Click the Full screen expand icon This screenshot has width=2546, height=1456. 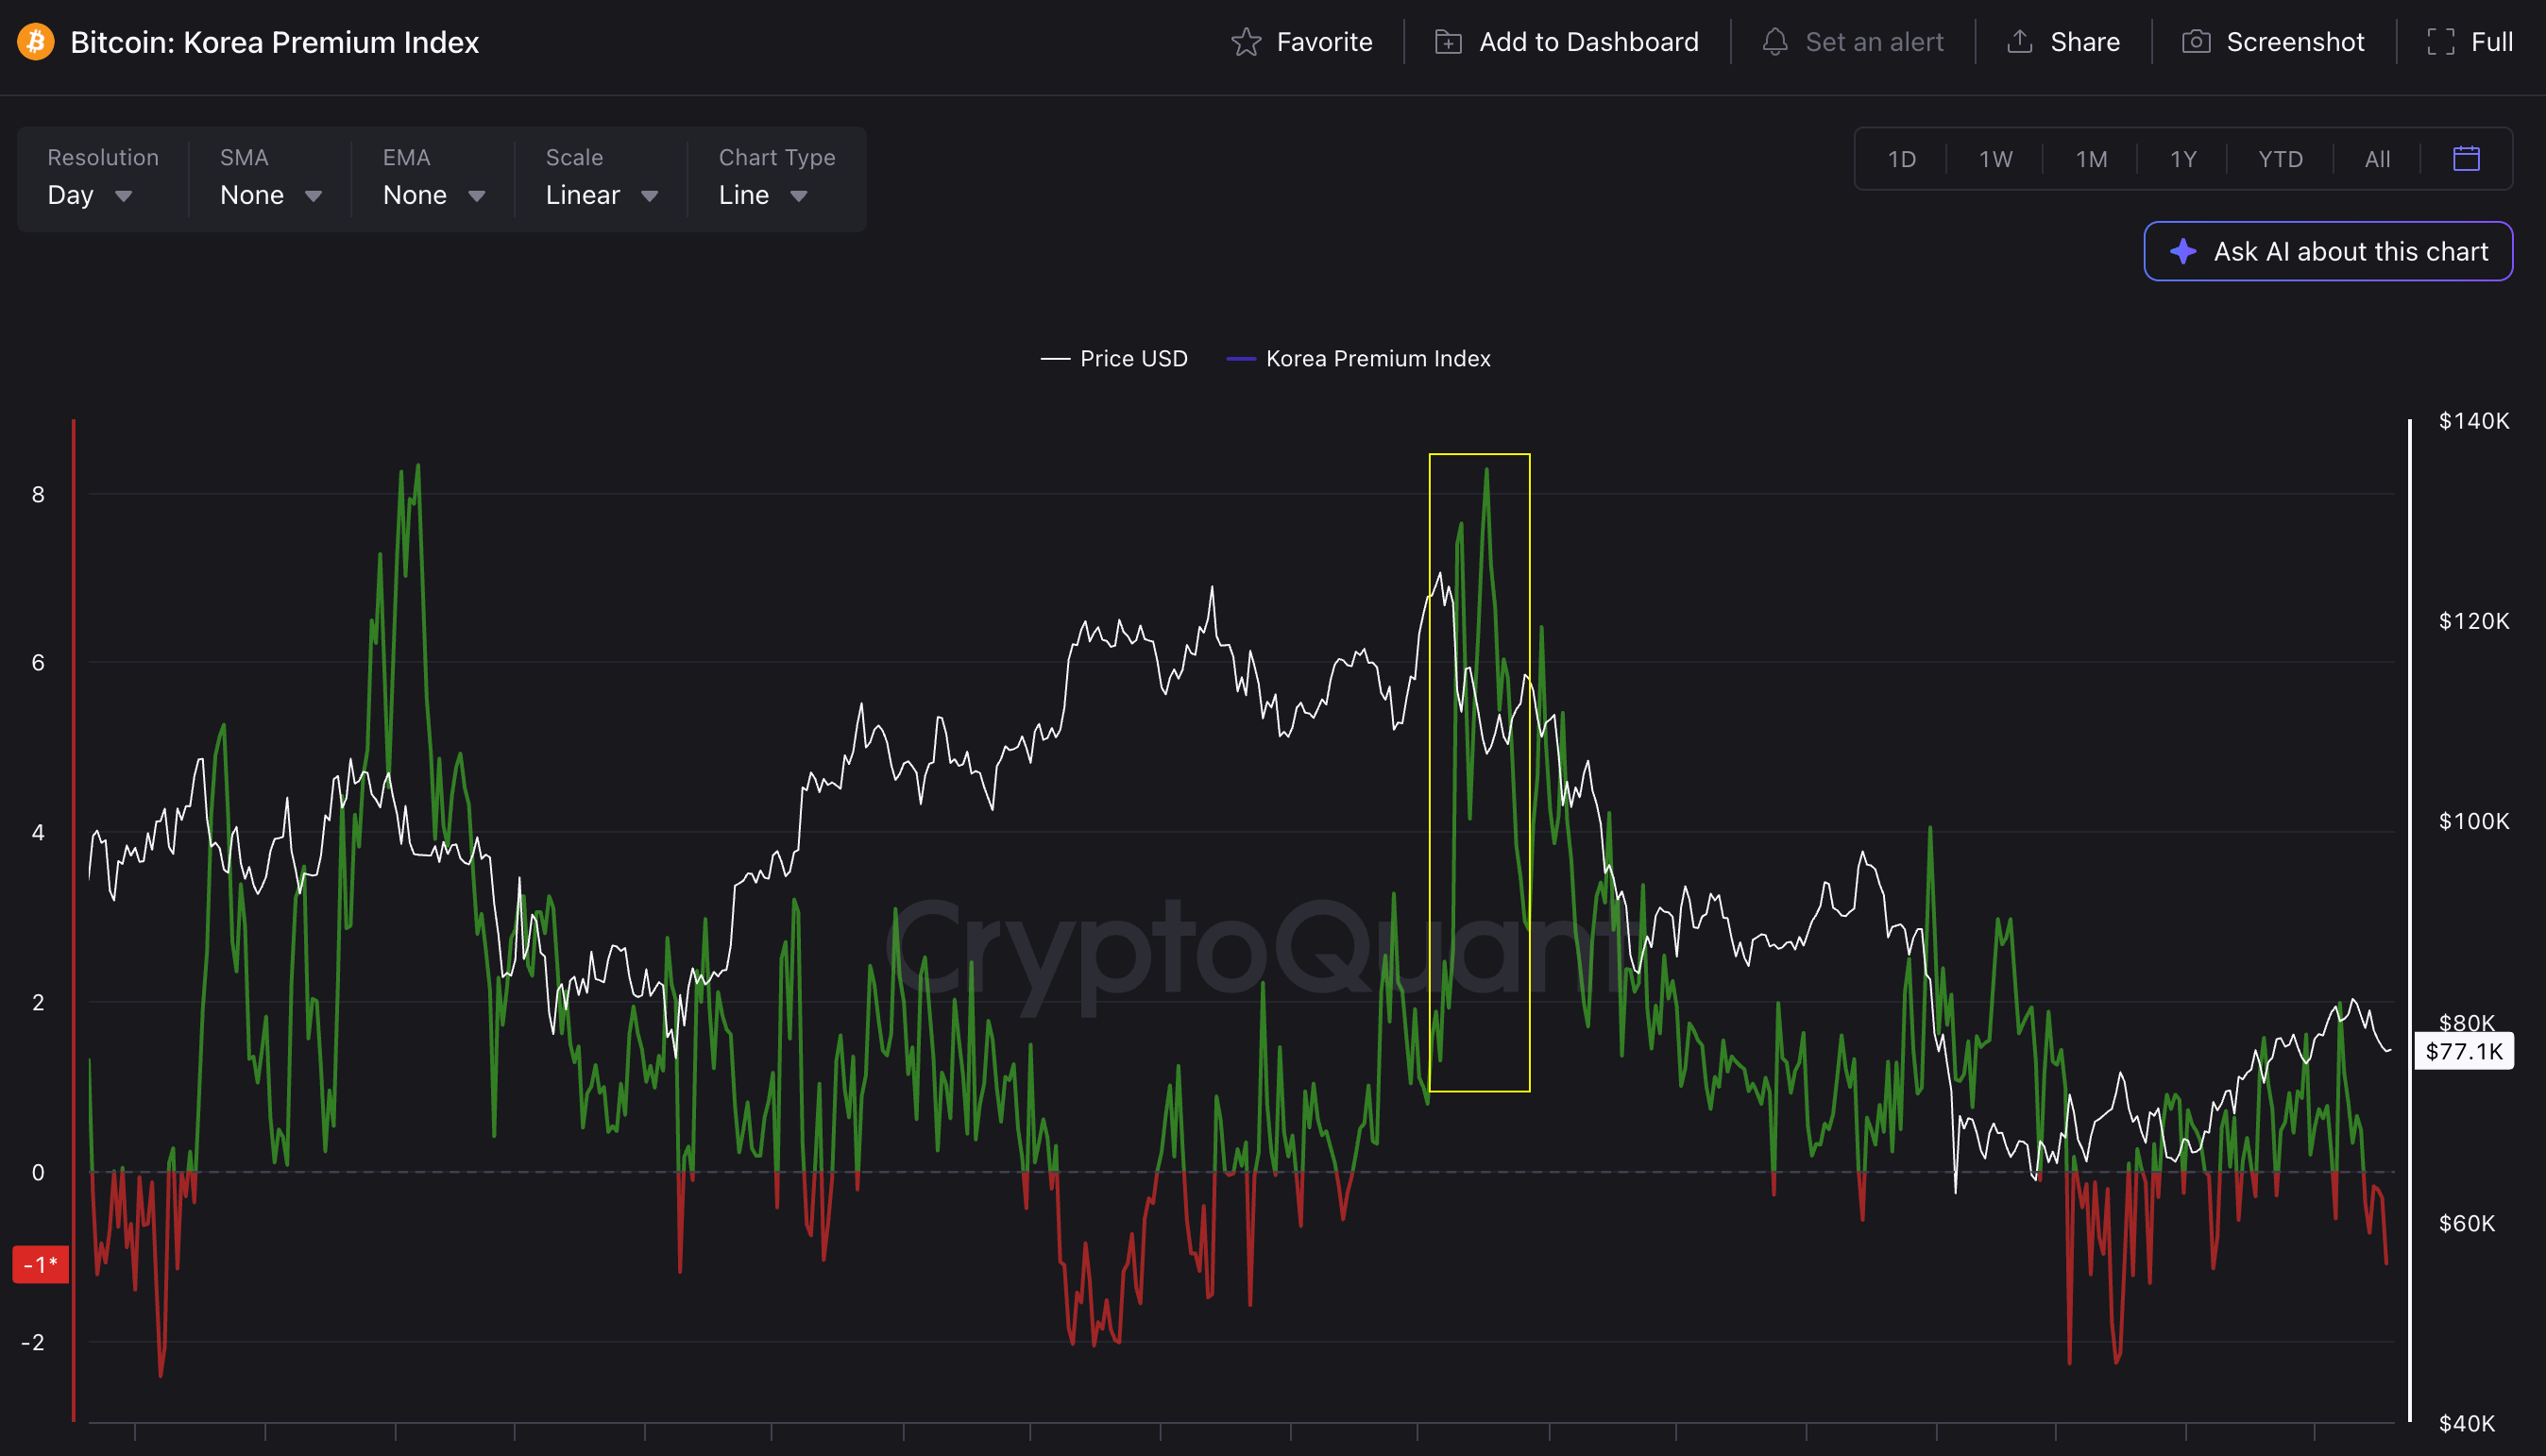tap(2441, 42)
